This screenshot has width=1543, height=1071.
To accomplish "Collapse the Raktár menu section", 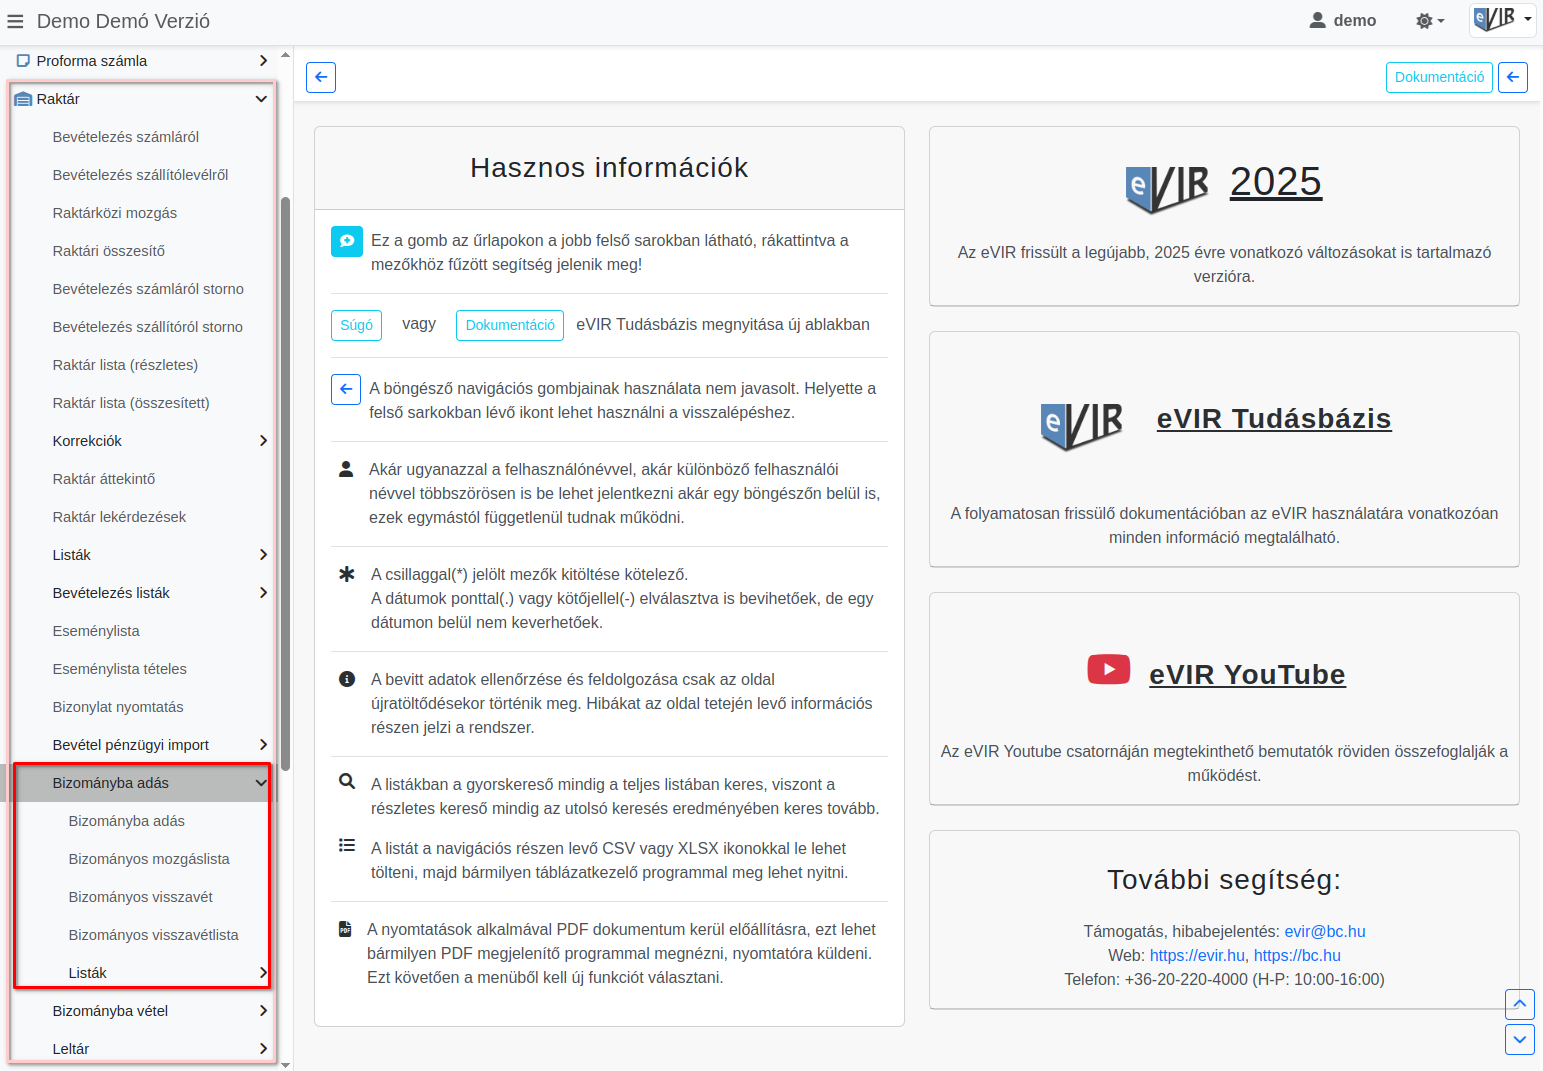I will [x=261, y=99].
